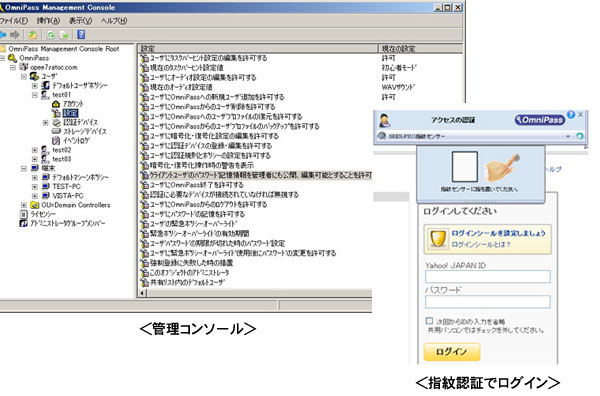
Task: Select the 共有リスト内のデフォルトユーザ row
Action: point(183,282)
